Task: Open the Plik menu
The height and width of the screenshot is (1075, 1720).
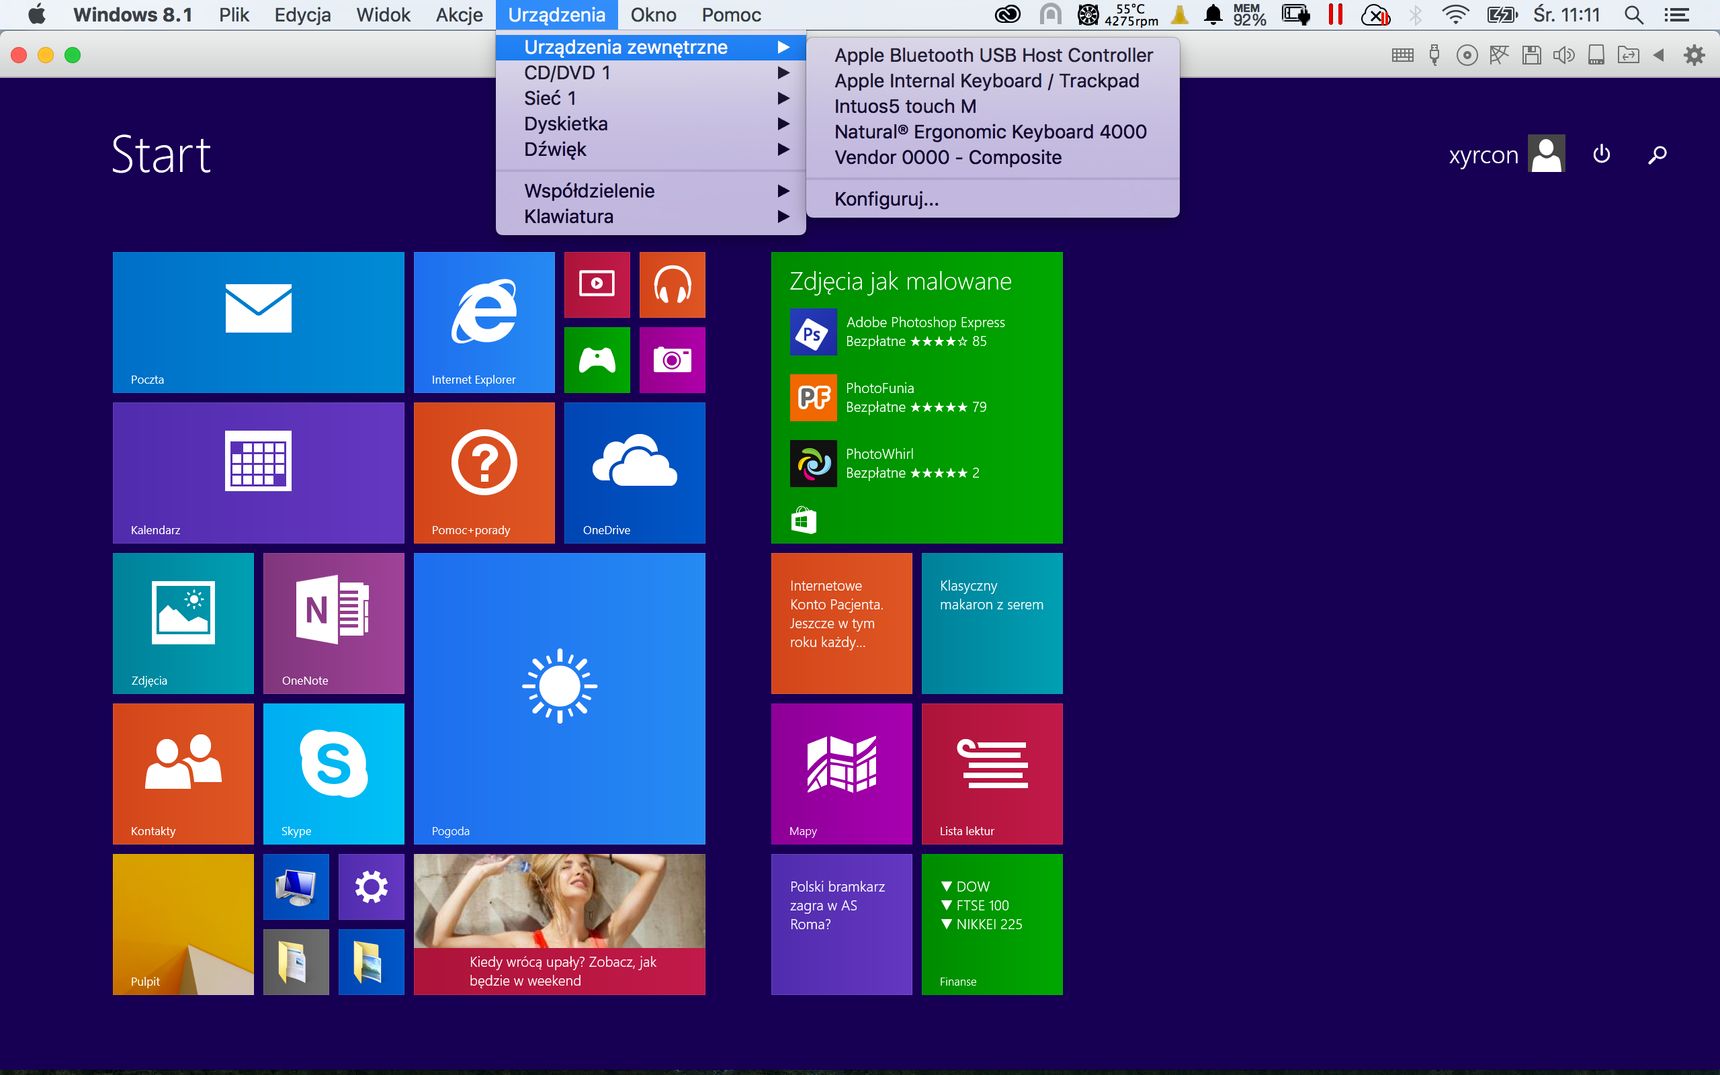Action: click(x=234, y=15)
